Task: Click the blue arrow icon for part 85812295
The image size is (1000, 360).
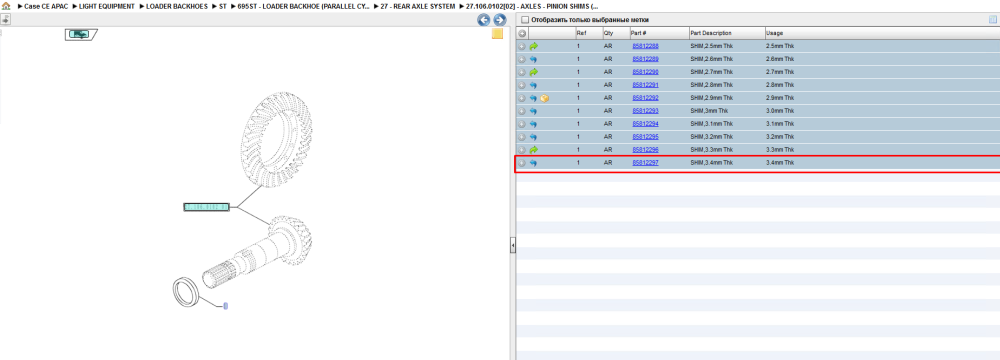Action: 534,137
